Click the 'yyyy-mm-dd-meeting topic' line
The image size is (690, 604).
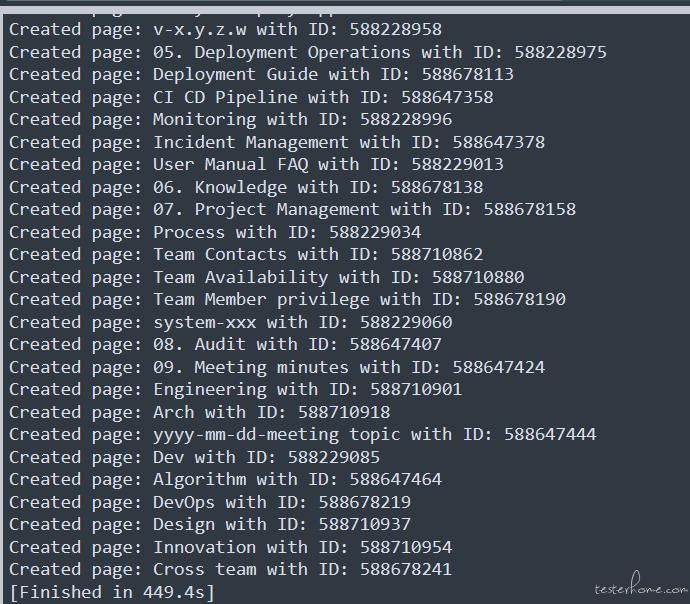303,435
